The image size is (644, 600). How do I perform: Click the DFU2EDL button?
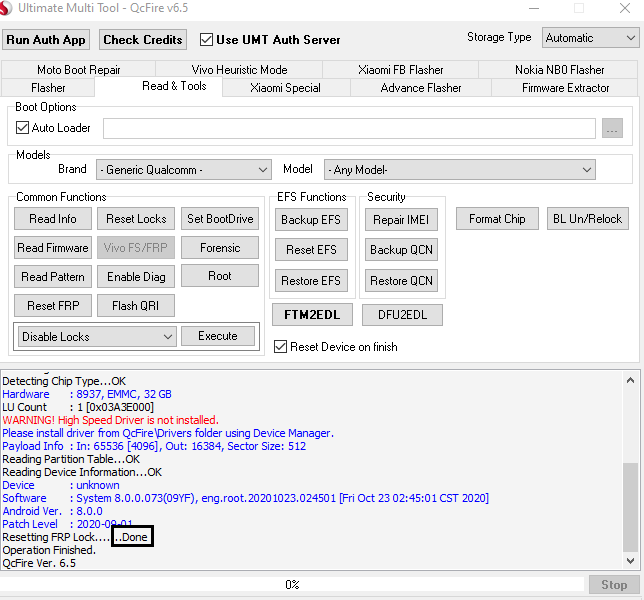tap(402, 315)
